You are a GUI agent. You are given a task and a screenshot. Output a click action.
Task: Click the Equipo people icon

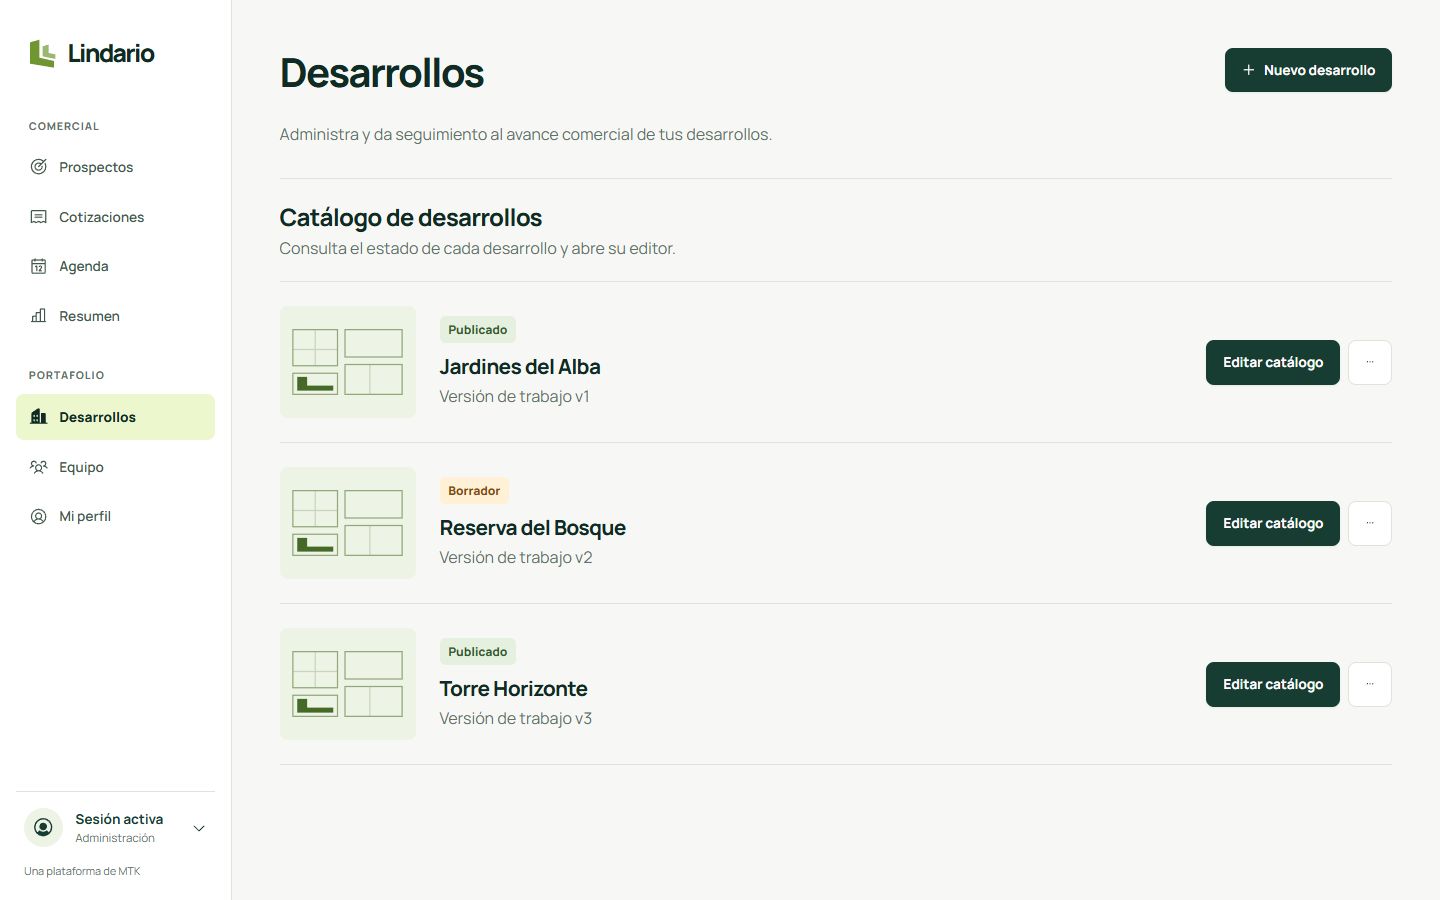pyautogui.click(x=38, y=467)
